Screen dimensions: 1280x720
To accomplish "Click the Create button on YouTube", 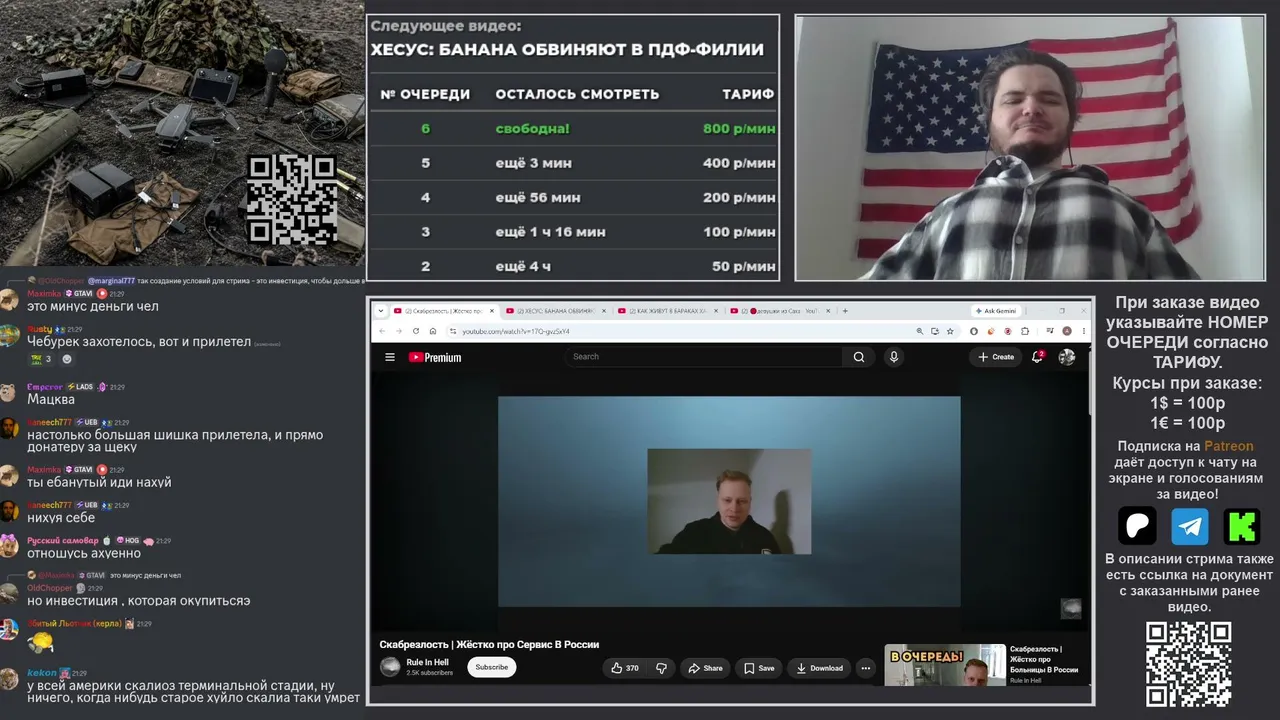I will (996, 357).
